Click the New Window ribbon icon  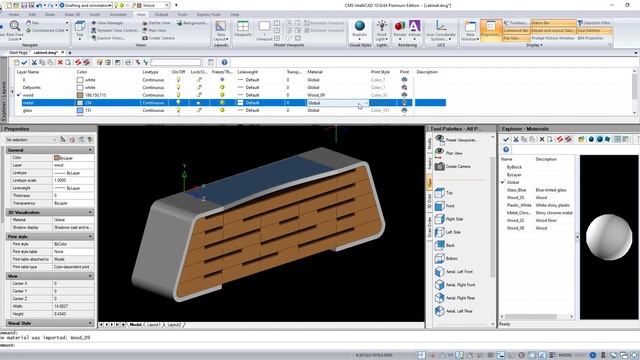point(470,30)
